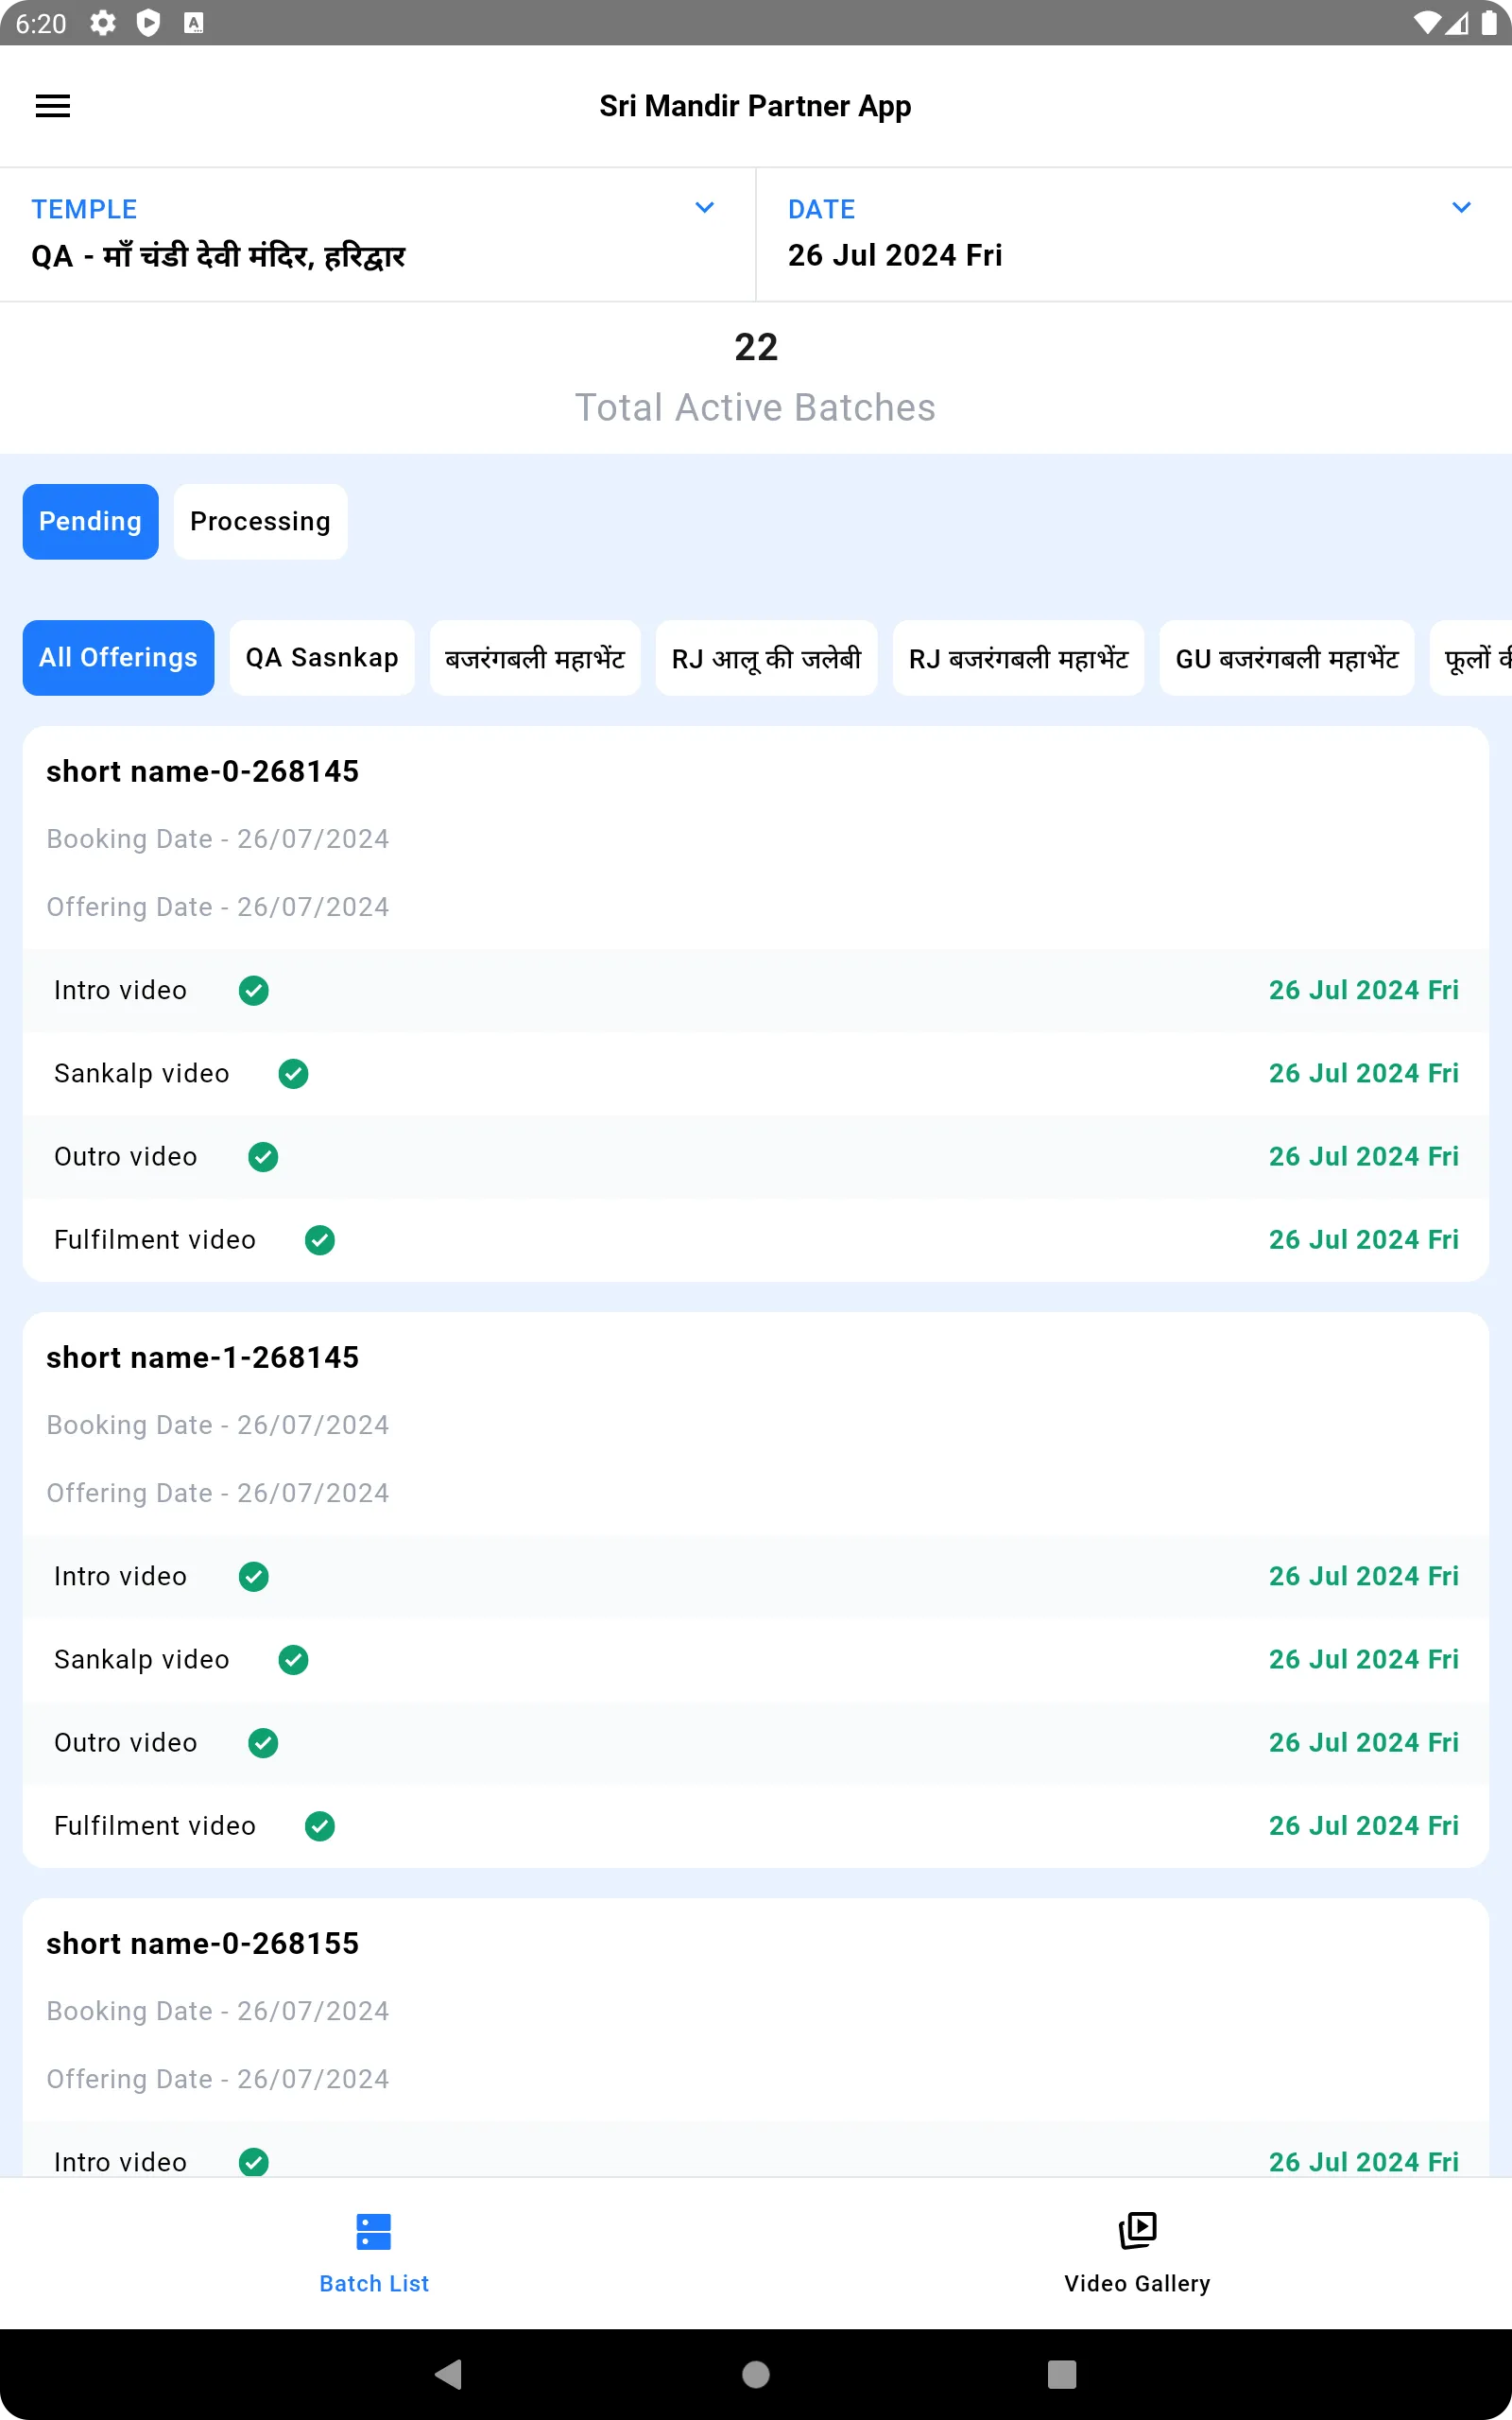Viewport: 1512px width, 2420px height.
Task: Click the settings gear in status bar
Action: pyautogui.click(x=102, y=23)
